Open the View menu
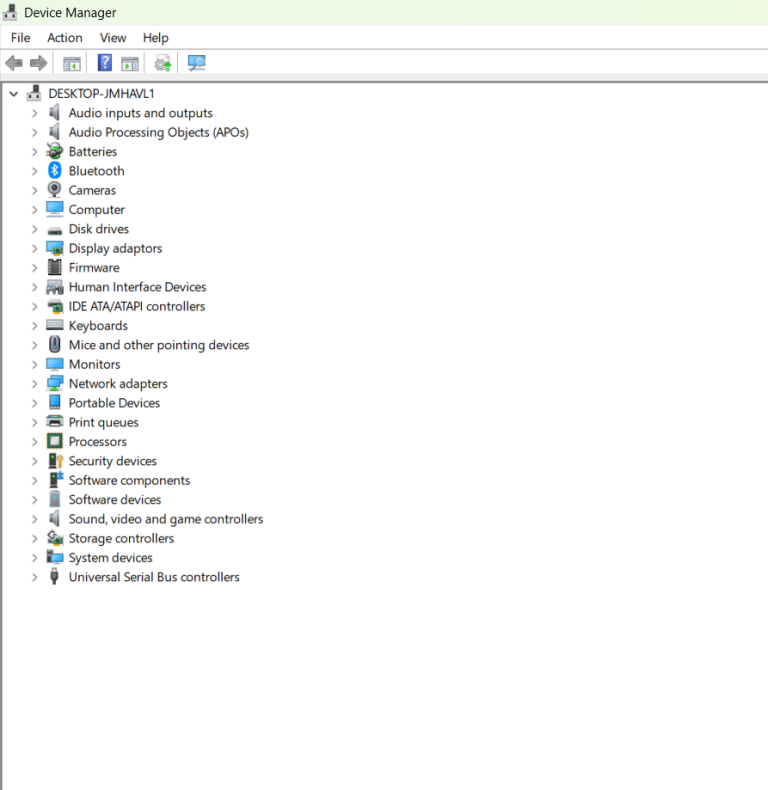 pos(113,38)
